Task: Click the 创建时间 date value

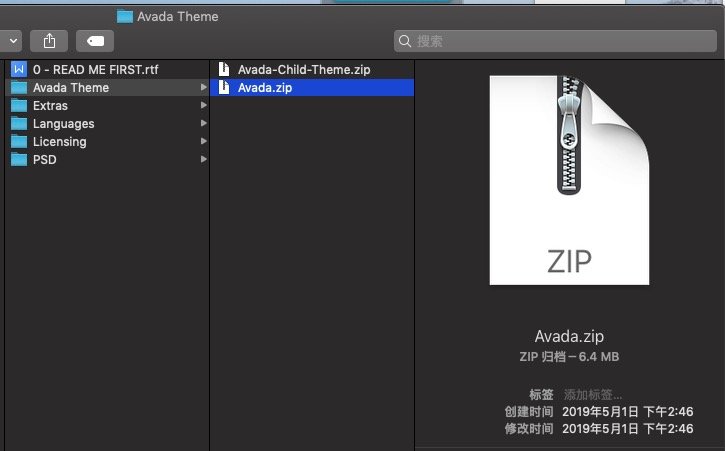Action: [627, 412]
